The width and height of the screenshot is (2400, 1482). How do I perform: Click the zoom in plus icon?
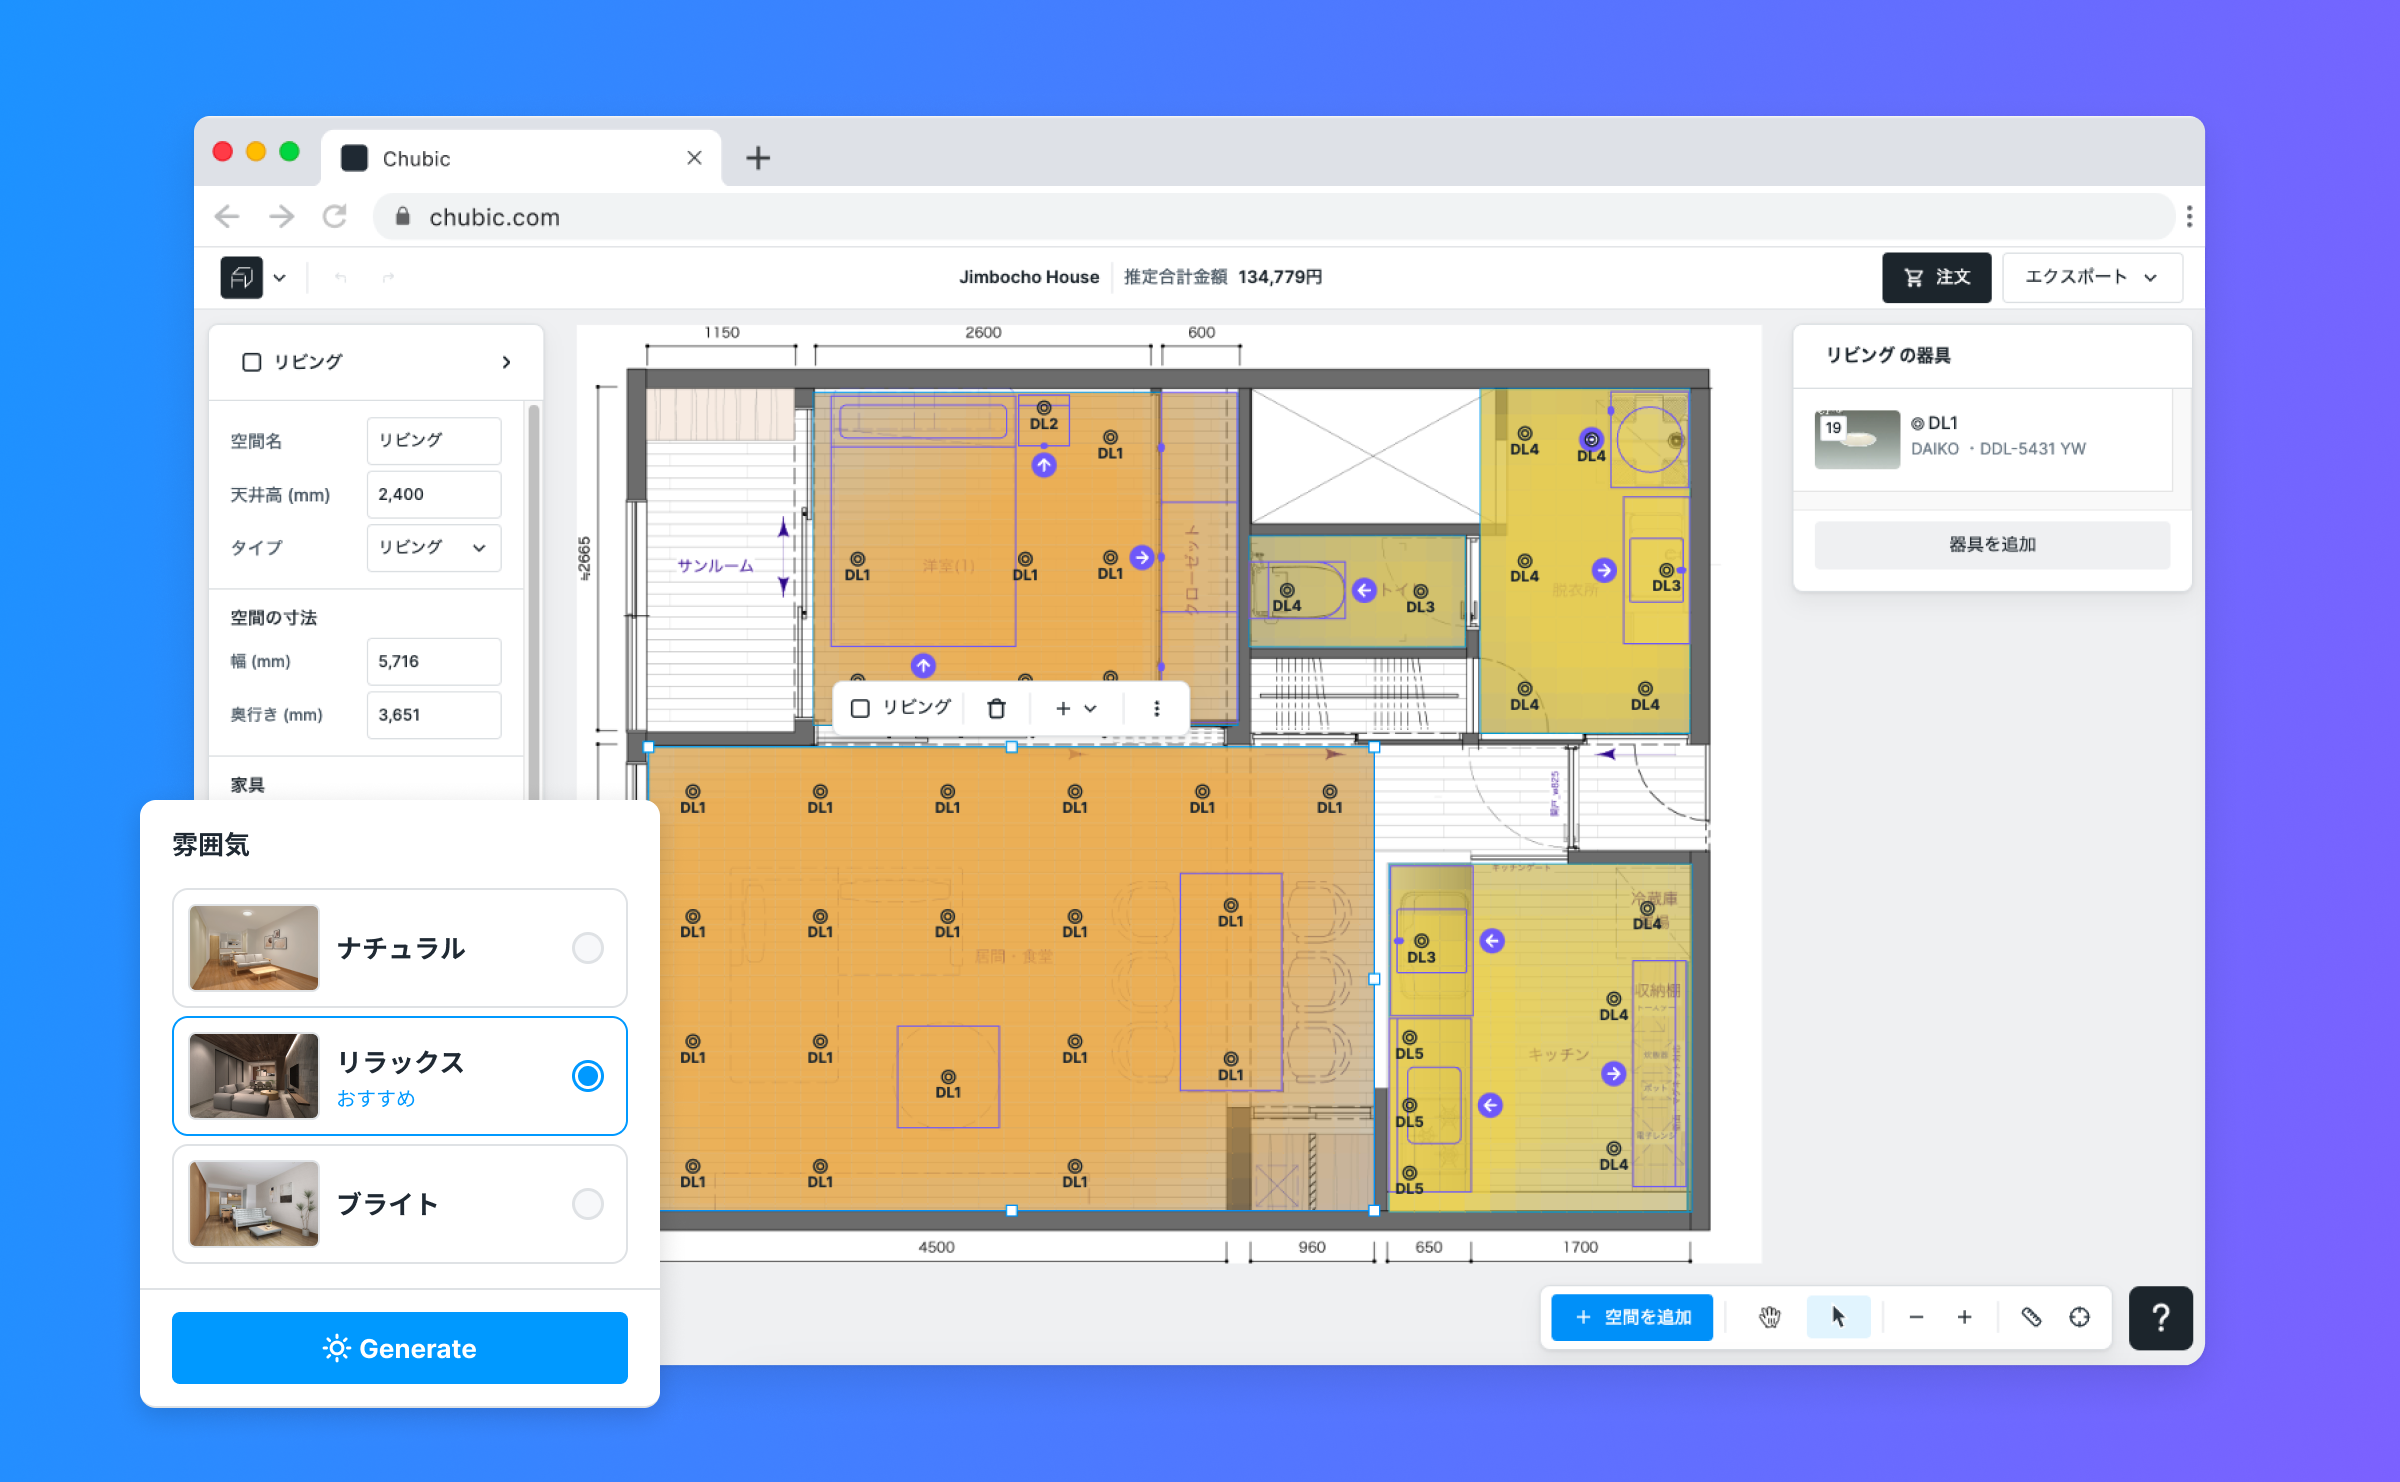(1964, 1317)
